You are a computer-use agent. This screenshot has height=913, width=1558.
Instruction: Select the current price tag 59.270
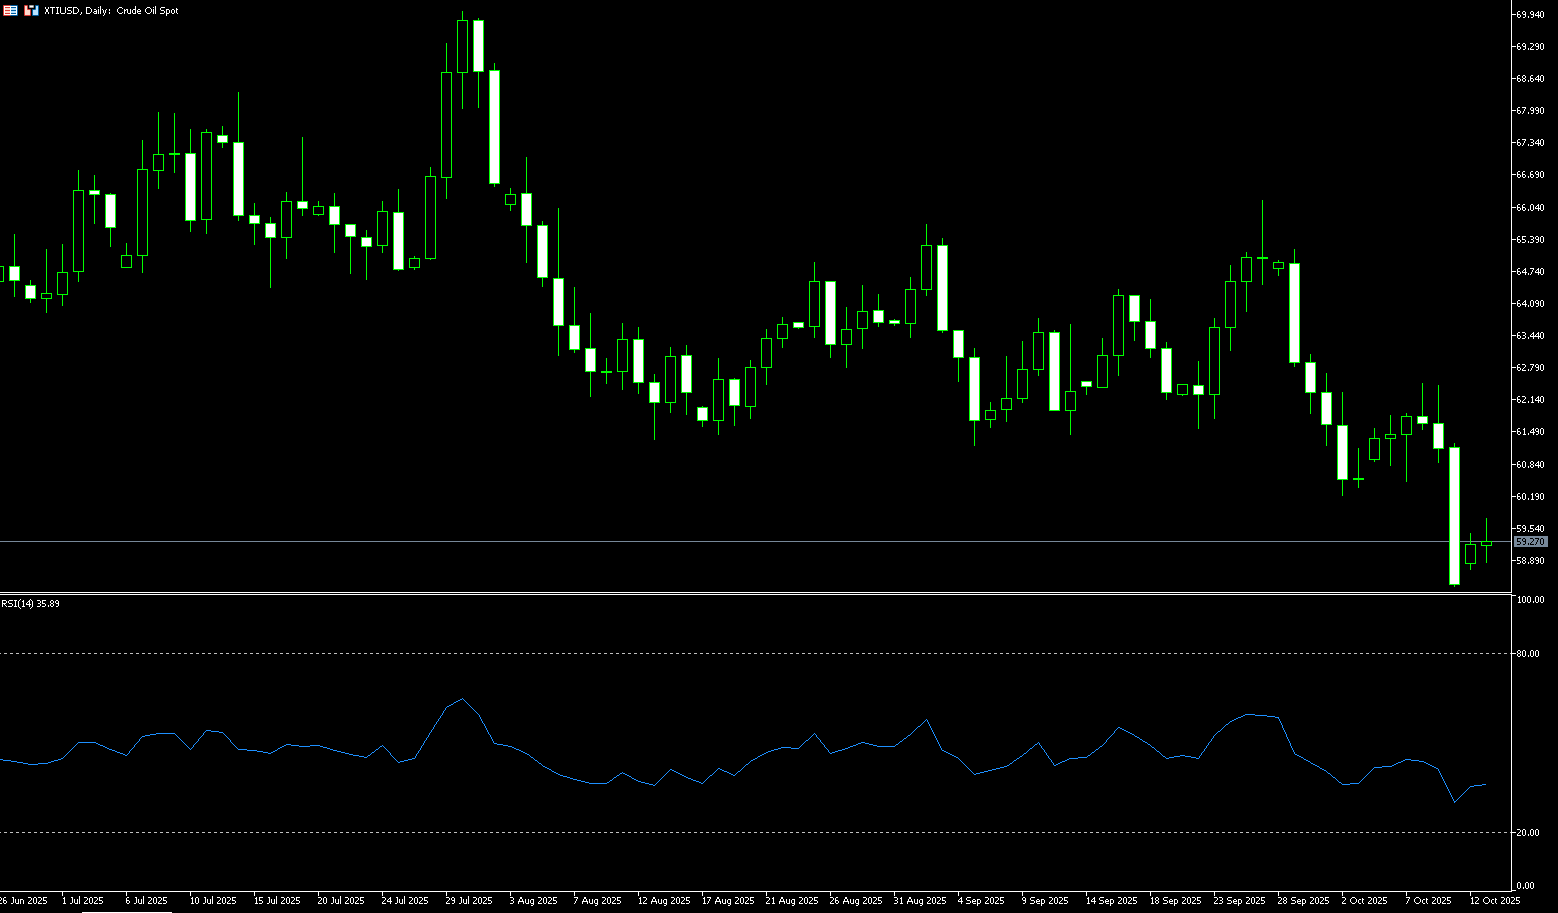point(1530,542)
